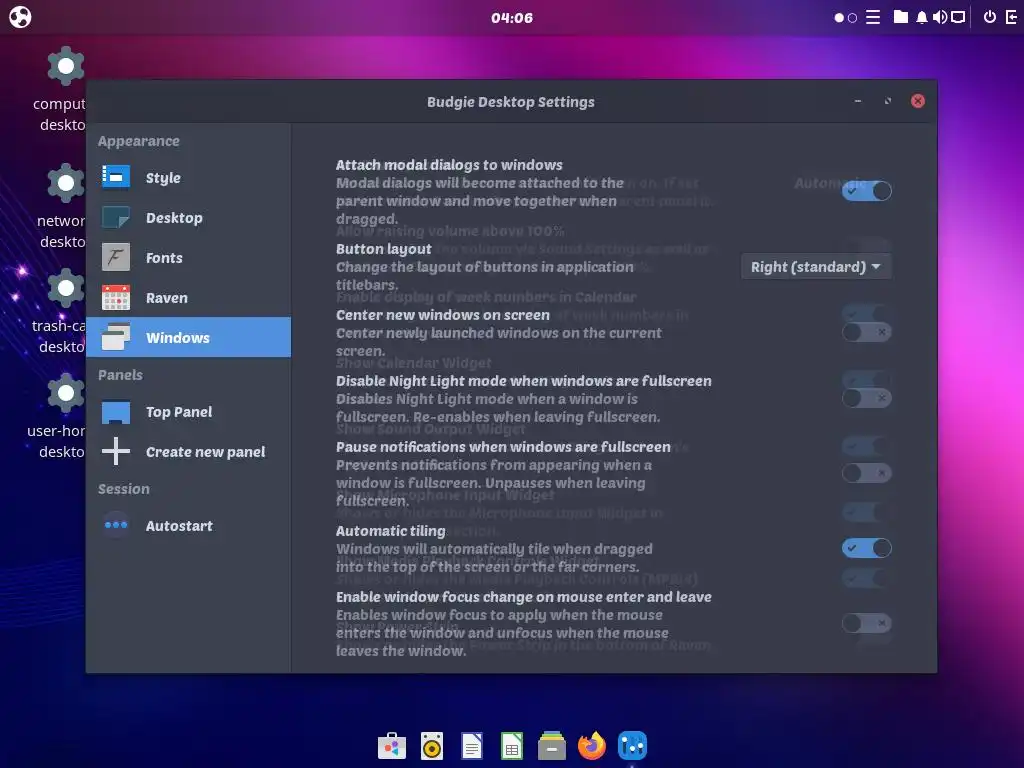Open the Places folder applet
The width and height of the screenshot is (1024, 768).
[x=901, y=17]
